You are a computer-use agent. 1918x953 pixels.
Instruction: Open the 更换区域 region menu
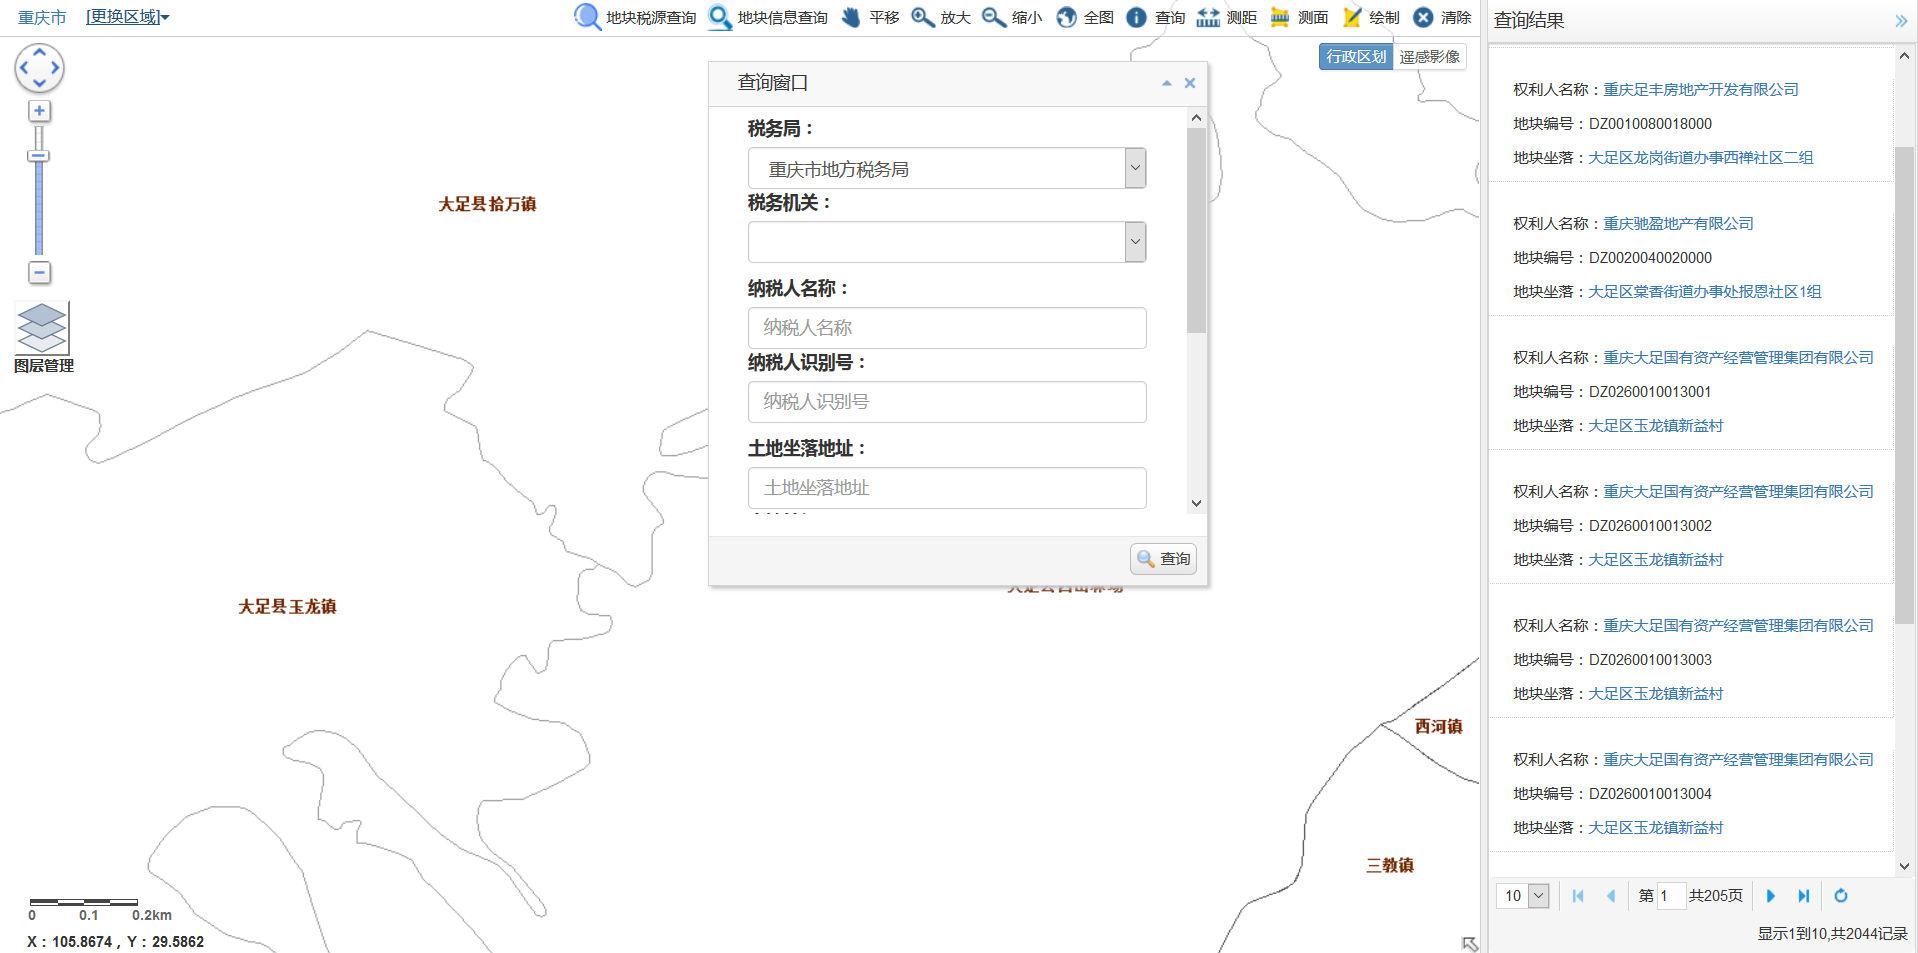click(x=127, y=17)
